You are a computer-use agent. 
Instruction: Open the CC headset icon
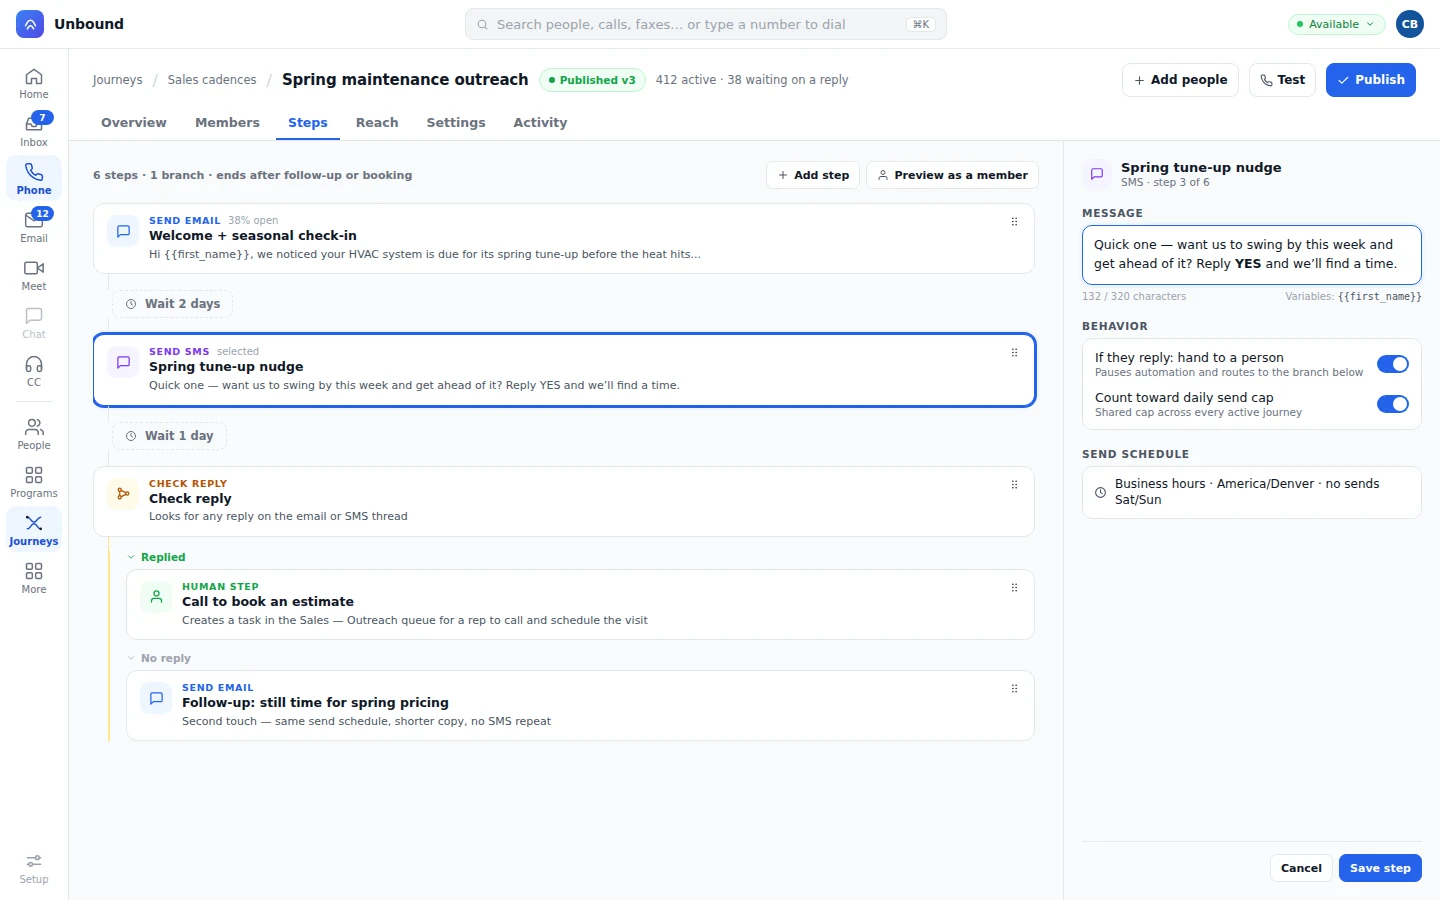tap(34, 371)
